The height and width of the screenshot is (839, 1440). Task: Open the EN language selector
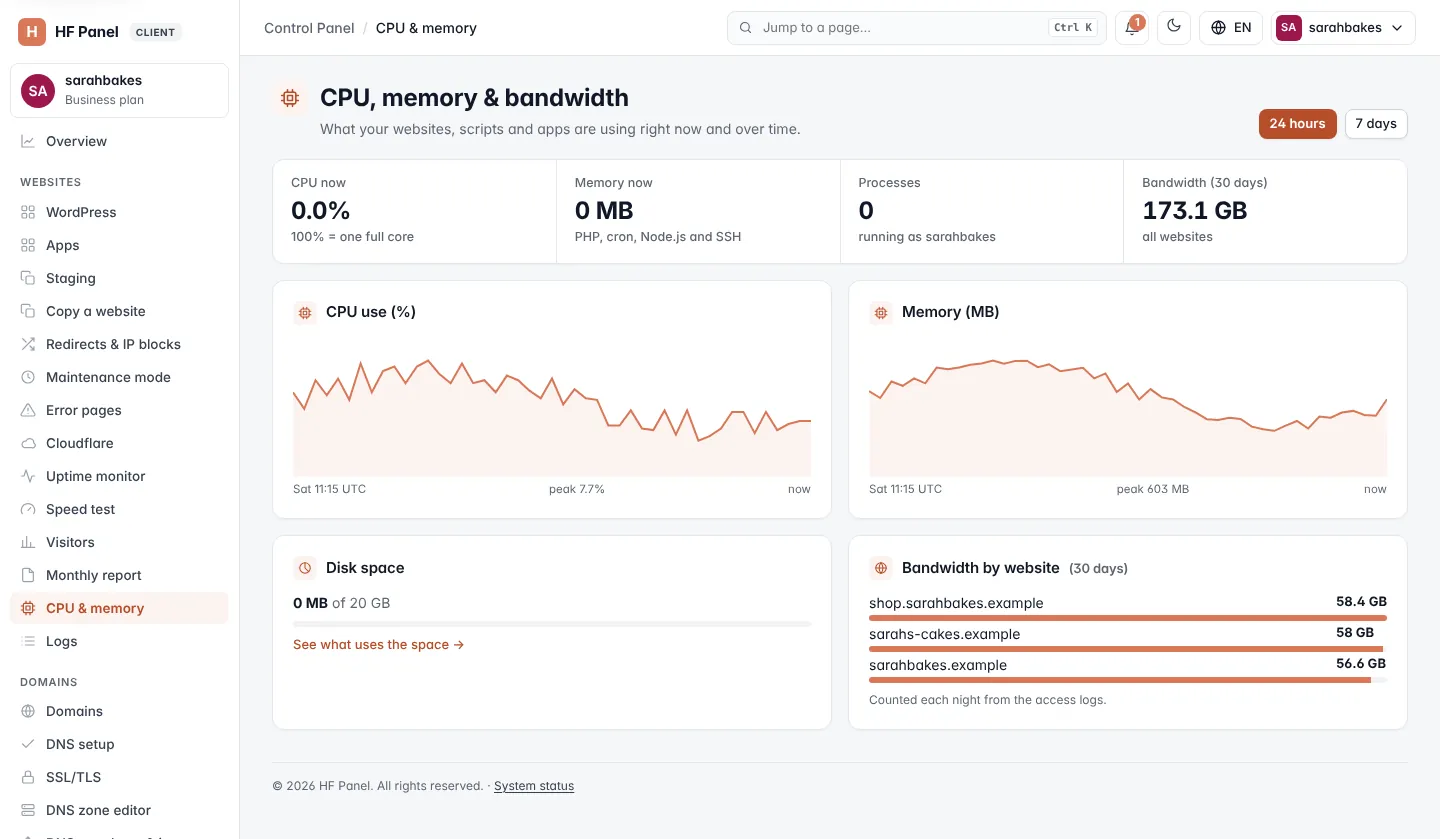(1231, 28)
